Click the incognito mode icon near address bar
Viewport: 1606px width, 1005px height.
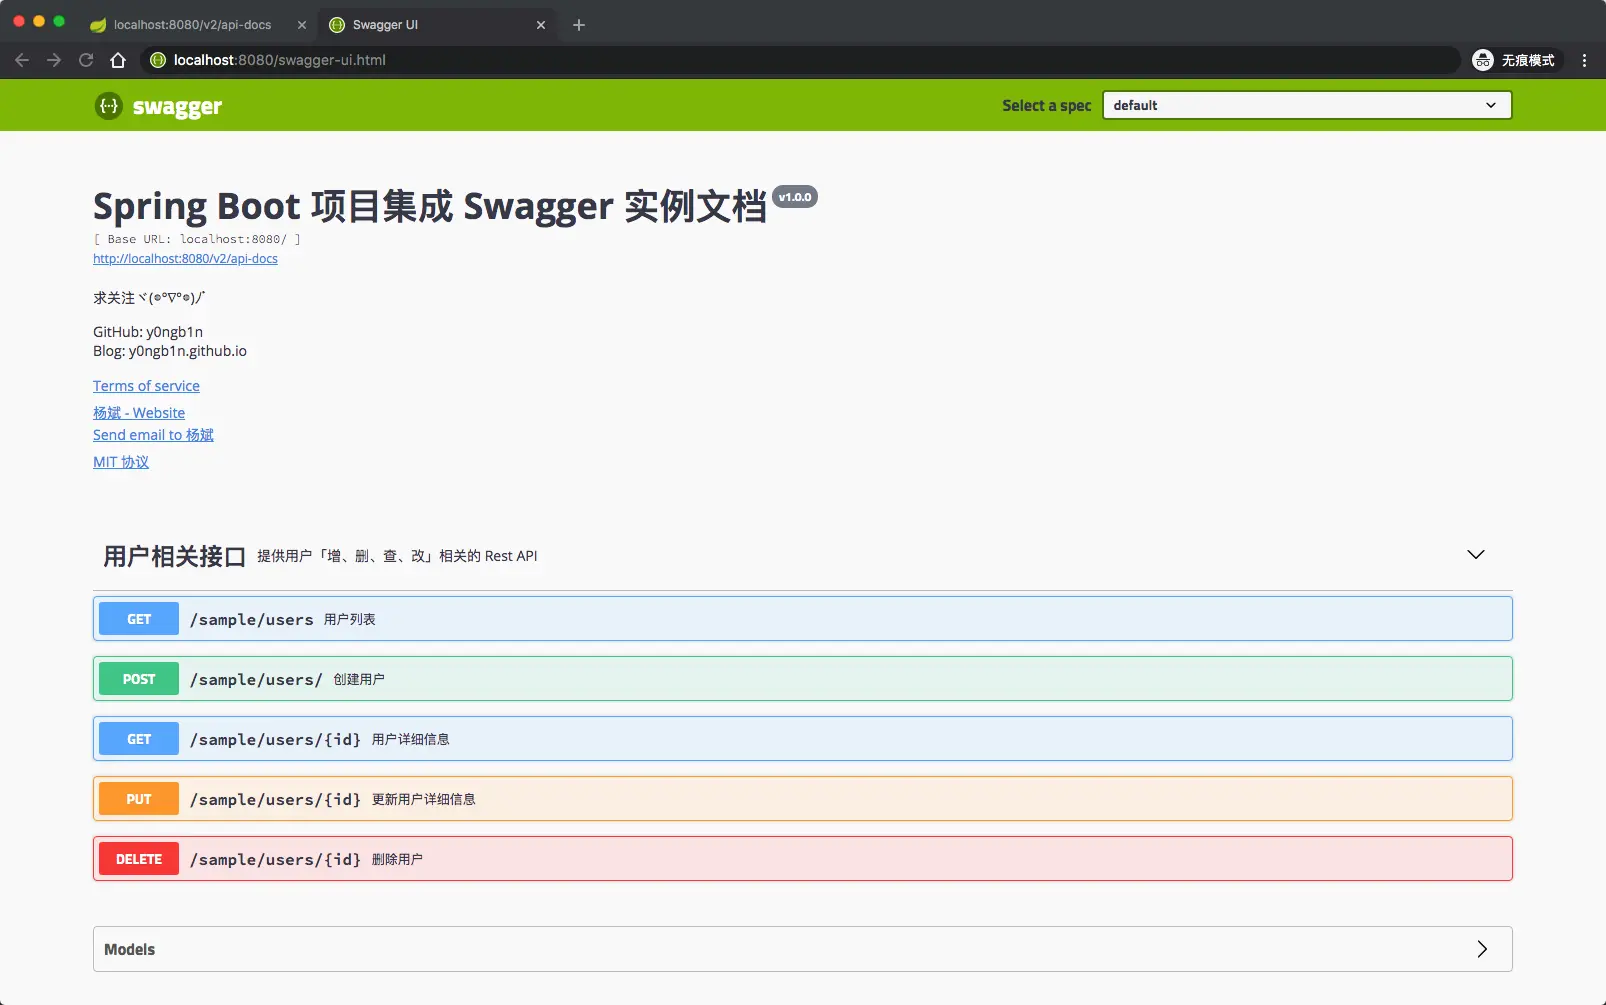pos(1483,60)
